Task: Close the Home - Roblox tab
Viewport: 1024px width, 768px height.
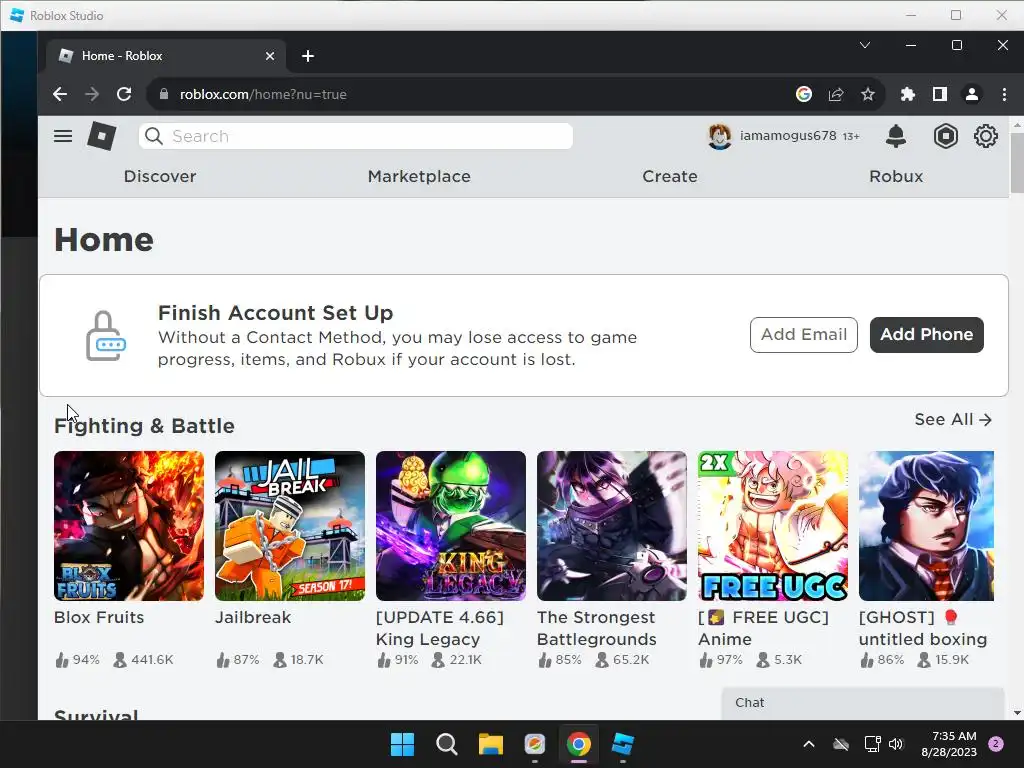Action: point(270,56)
